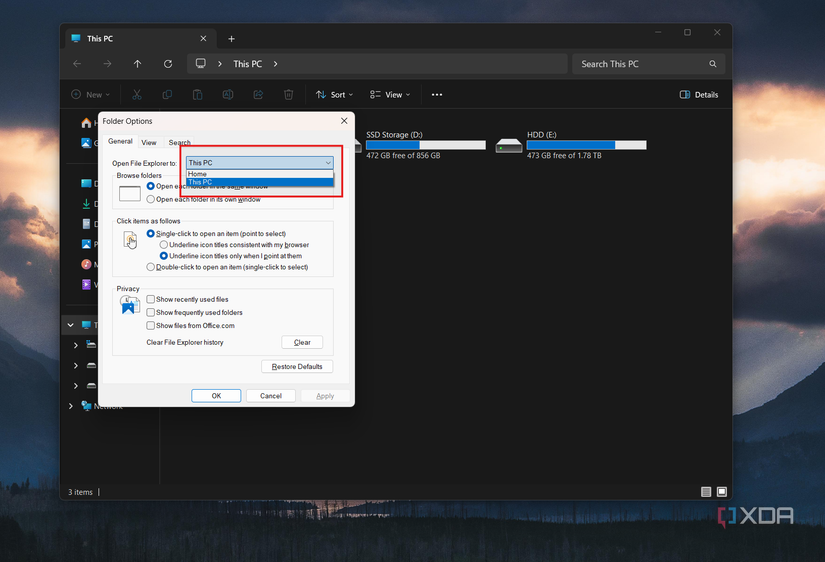Select Single-click to open an item
The image size is (825, 562).
[150, 233]
